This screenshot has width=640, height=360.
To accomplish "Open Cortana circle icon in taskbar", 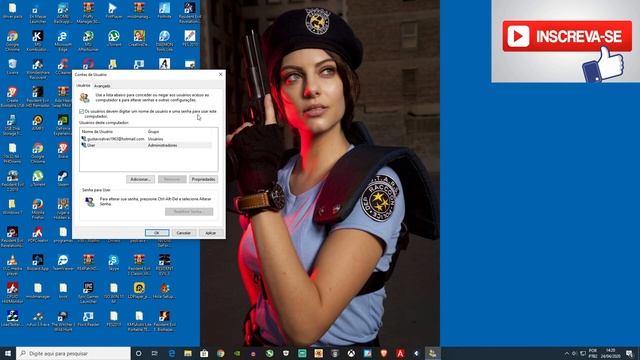I will 138,353.
